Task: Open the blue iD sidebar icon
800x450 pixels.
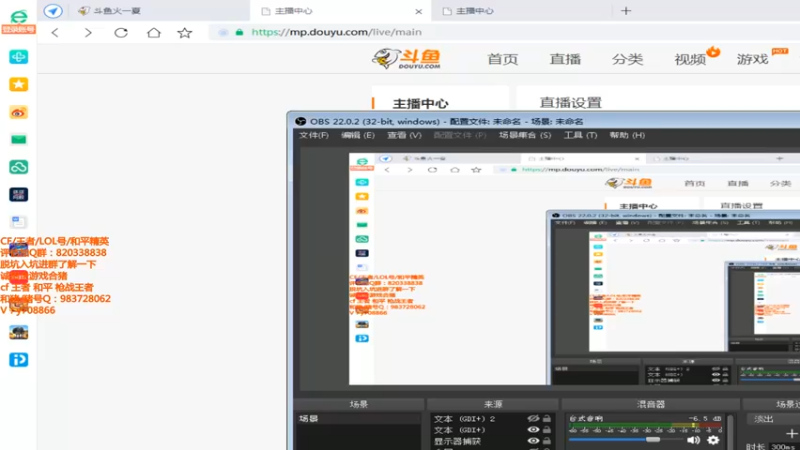Action: tap(18, 360)
